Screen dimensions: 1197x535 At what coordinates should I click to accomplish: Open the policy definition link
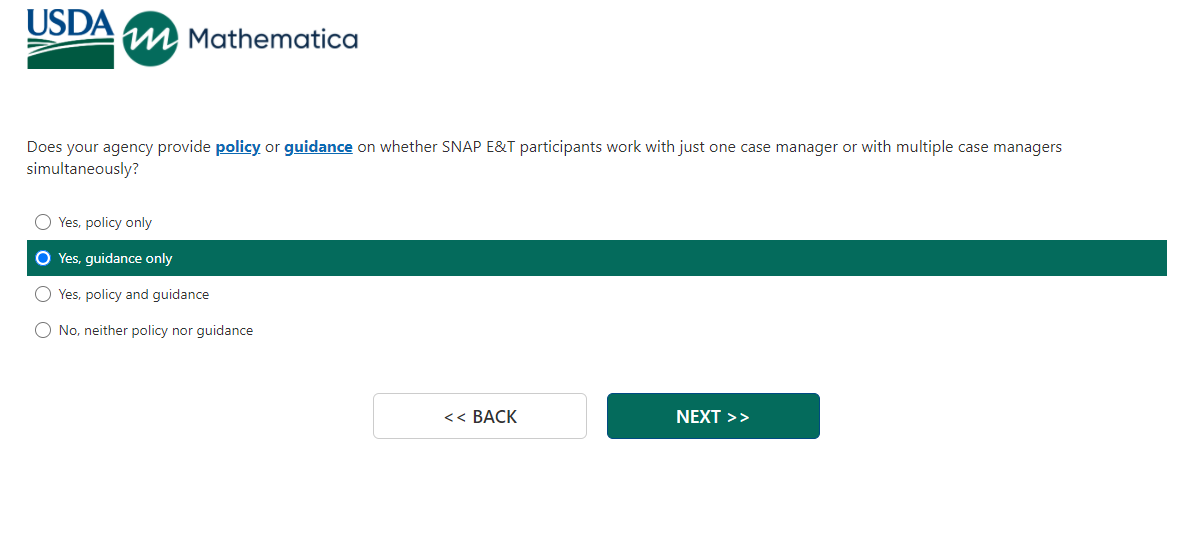238,147
